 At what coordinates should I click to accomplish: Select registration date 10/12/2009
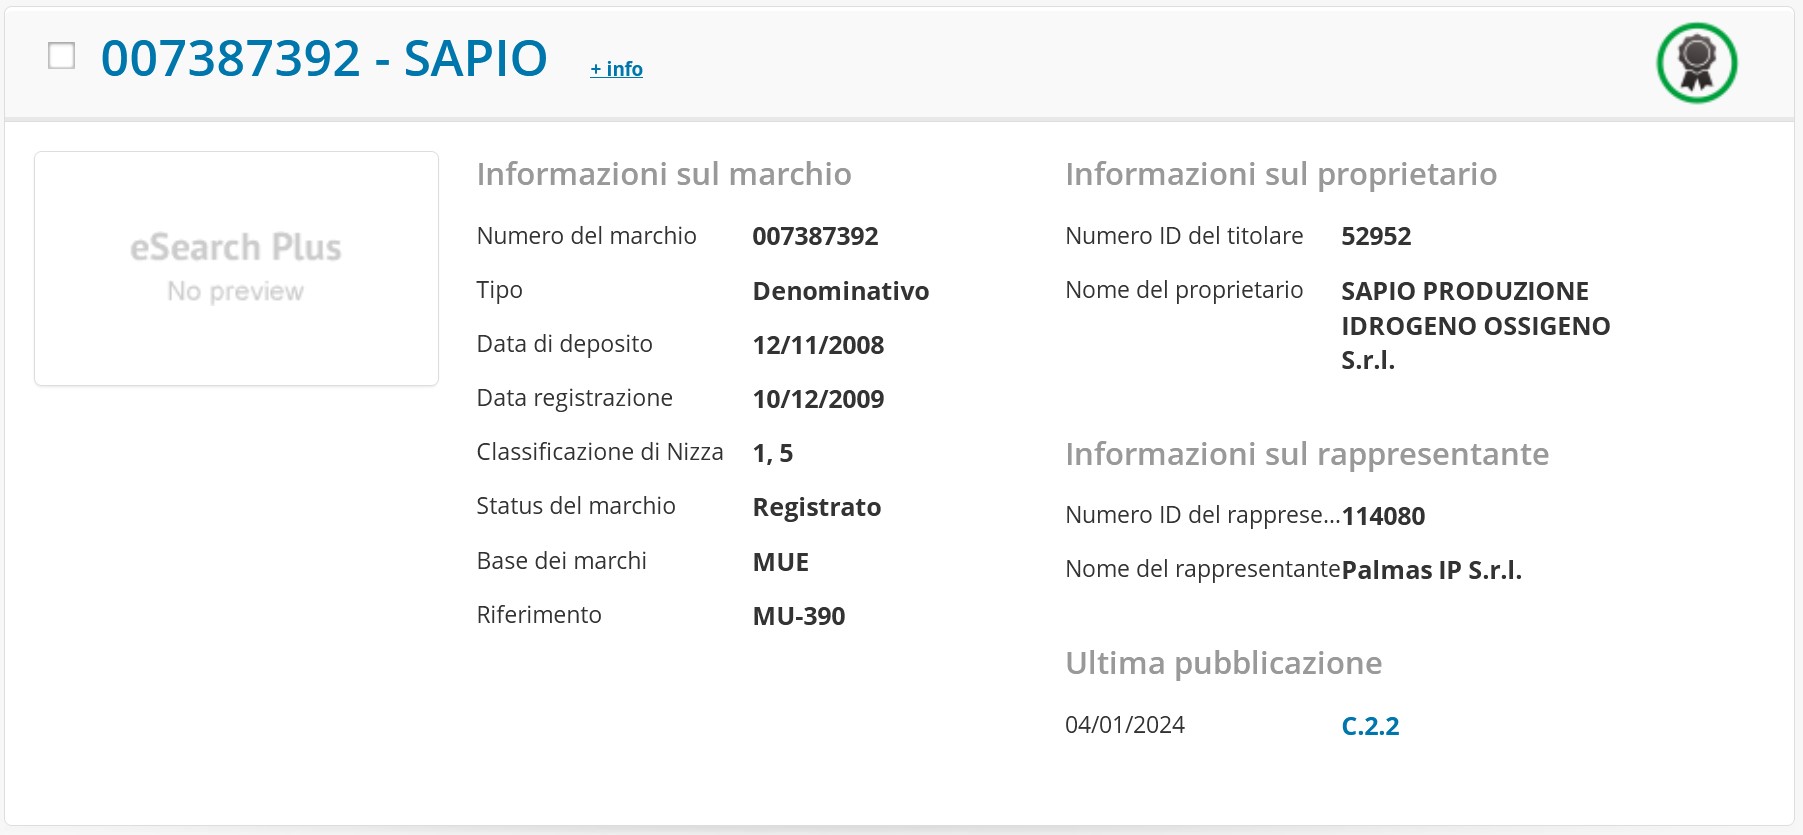pos(818,399)
